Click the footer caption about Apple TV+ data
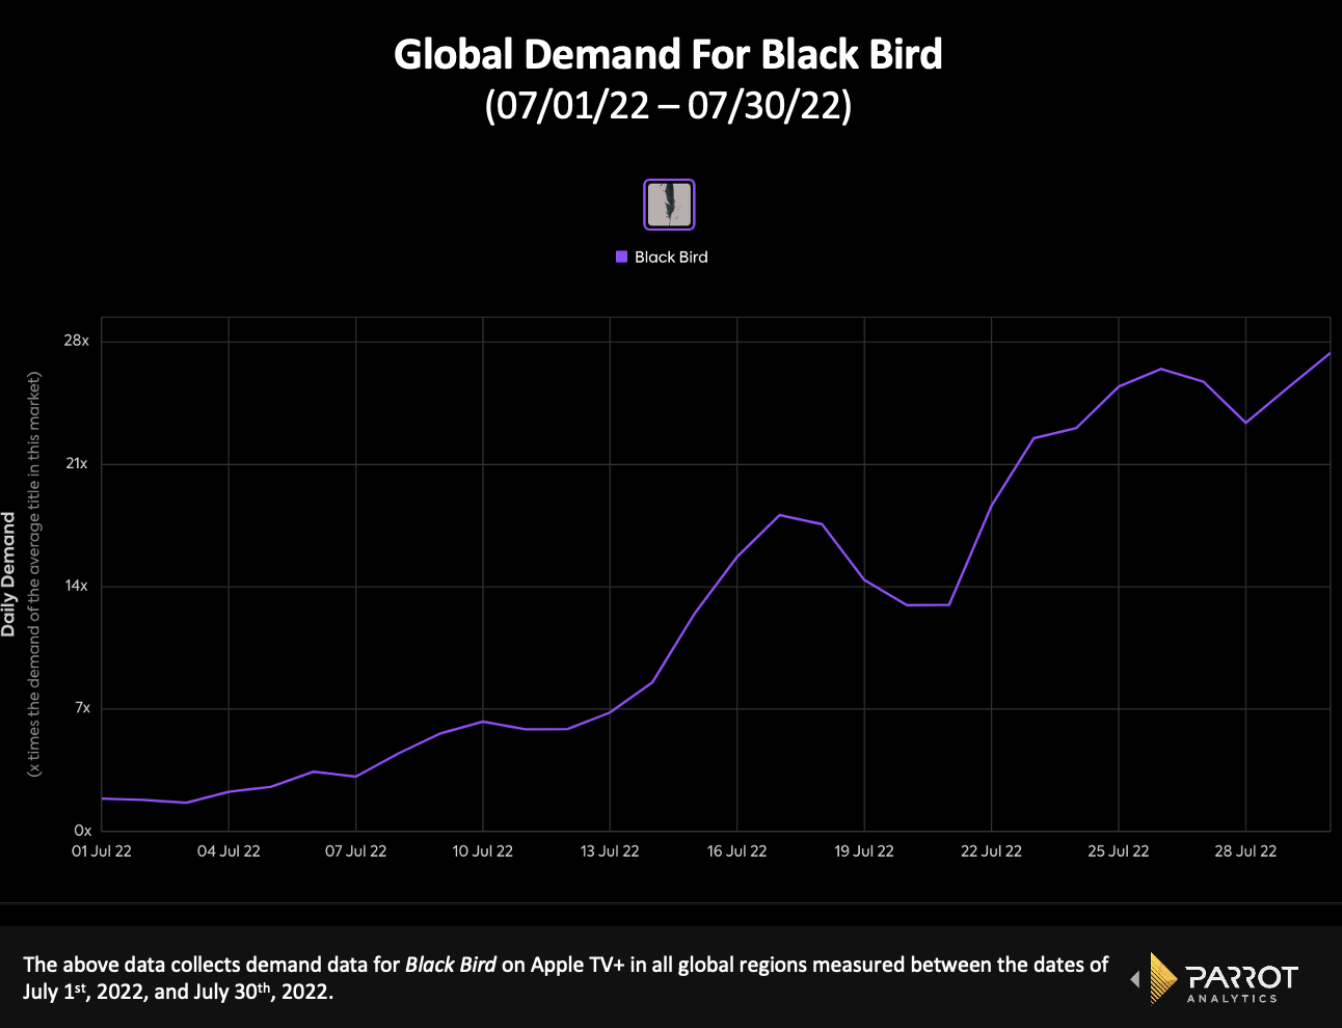1342x1028 pixels. [566, 978]
